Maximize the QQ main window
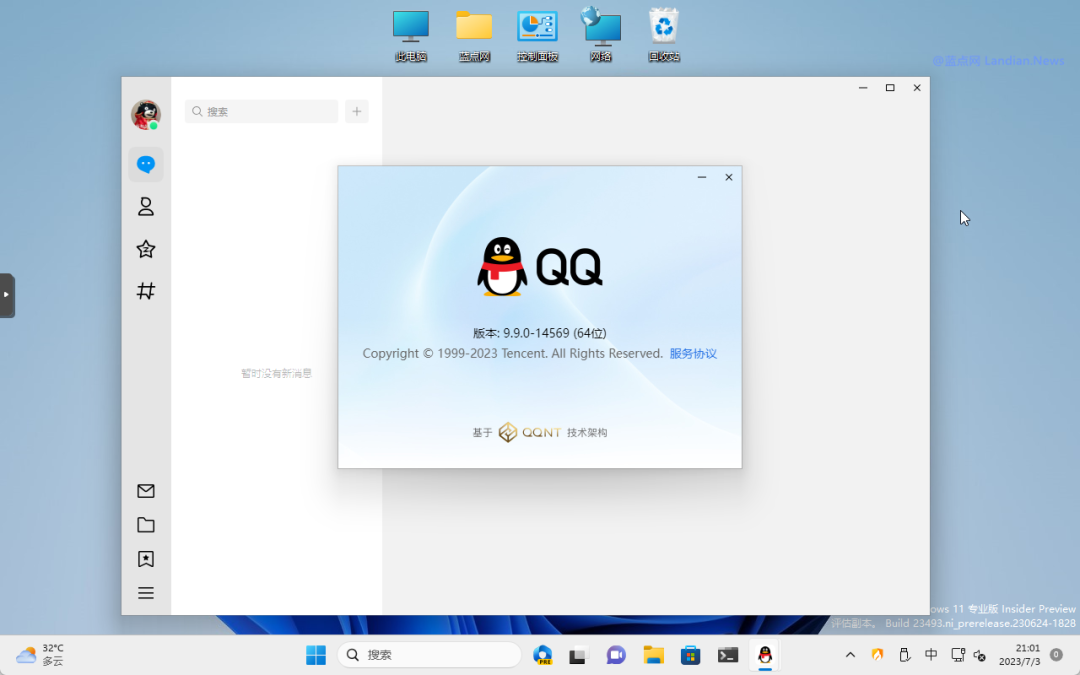The height and width of the screenshot is (675, 1080). pyautogui.click(x=890, y=87)
